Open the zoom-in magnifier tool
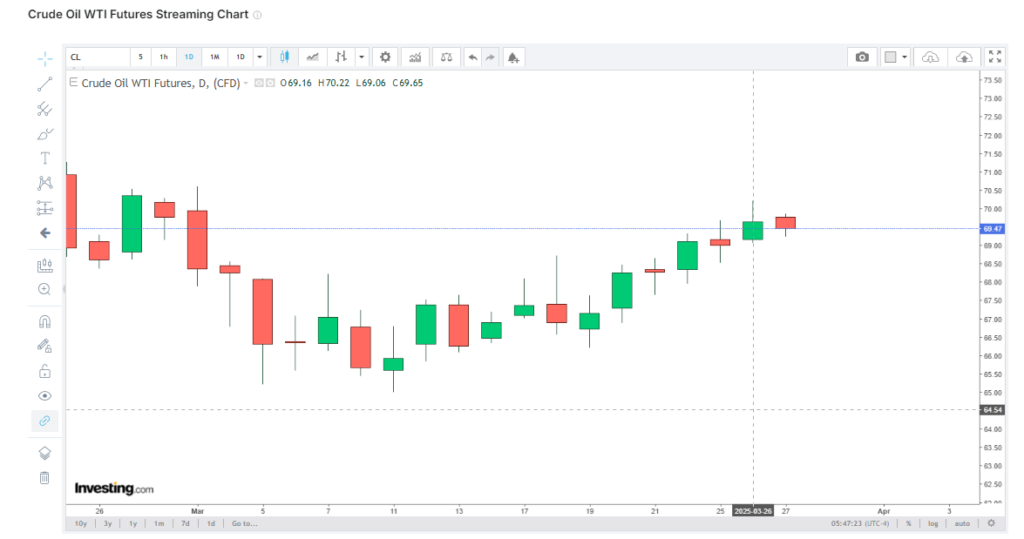The width and height of the screenshot is (1024, 539). pos(44,289)
